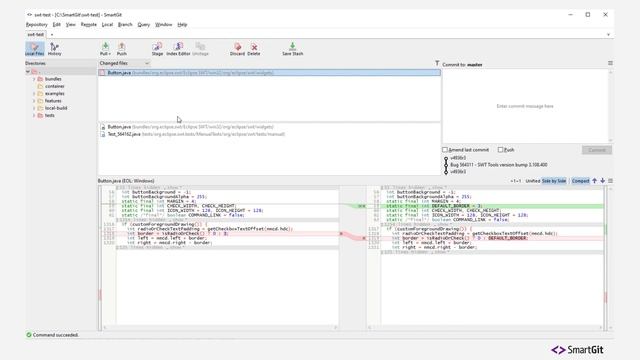Screen dimensions: 640x360
Task: Open the View menu
Action: click(71, 24)
